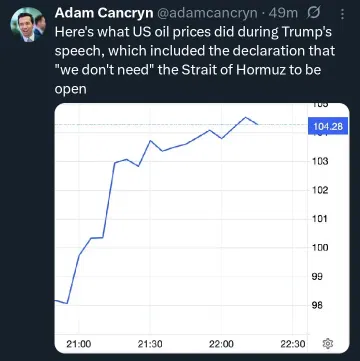Click the 21:00 time axis label
The image size is (360, 361).
(79, 344)
